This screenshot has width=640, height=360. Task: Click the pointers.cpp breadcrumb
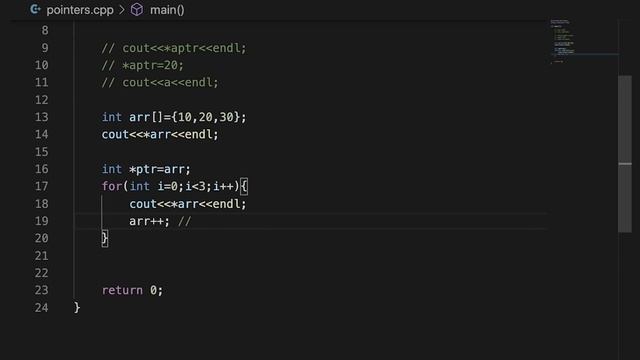point(80,10)
